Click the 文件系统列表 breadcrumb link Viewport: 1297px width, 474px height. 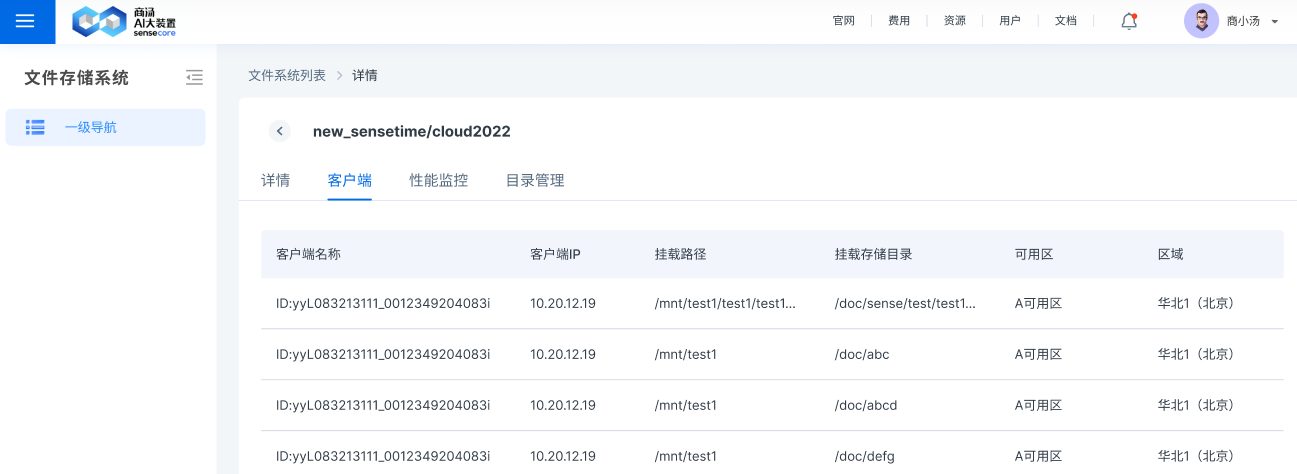coord(287,75)
